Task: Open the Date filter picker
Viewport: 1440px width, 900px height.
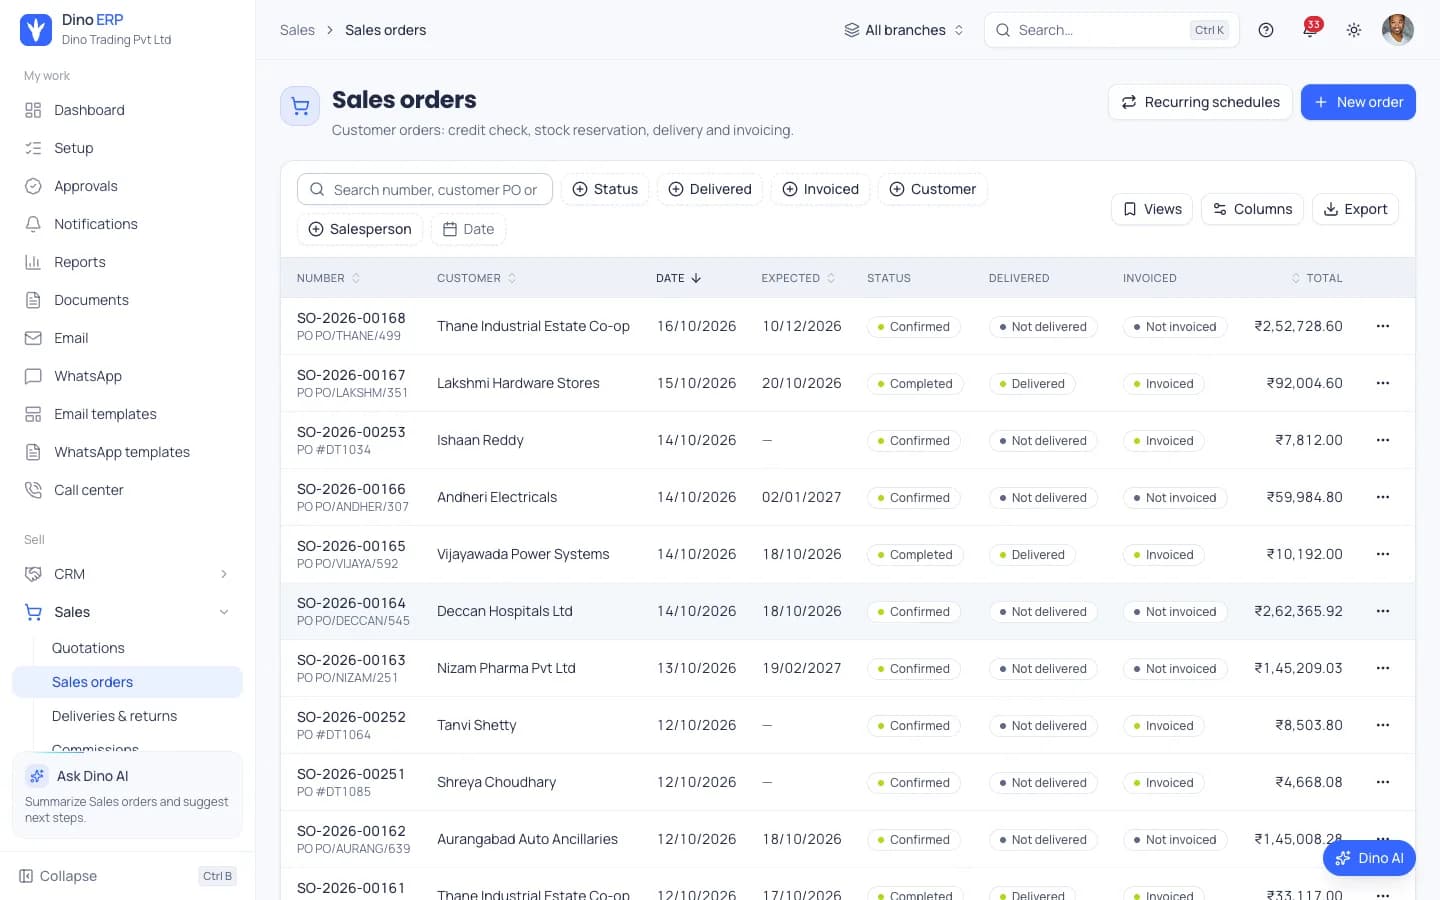Action: [468, 229]
